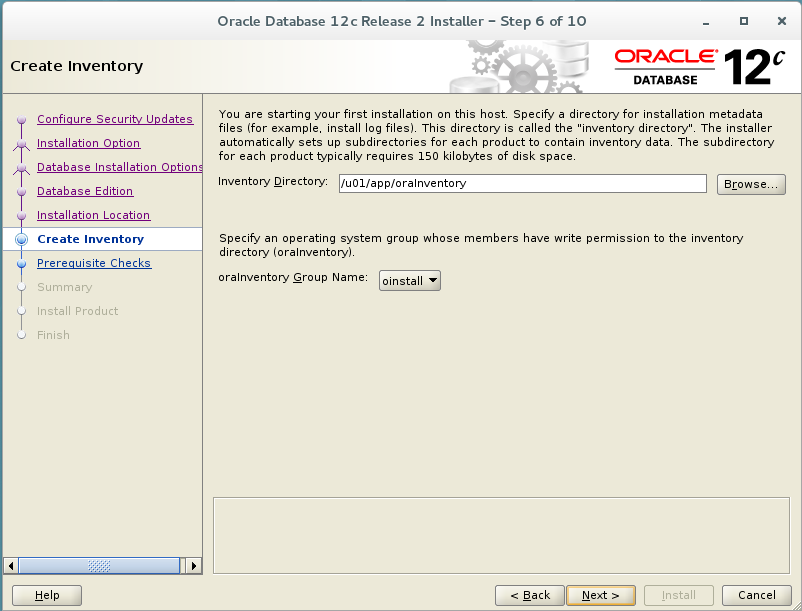Screen dimensions: 802x611
Task: Proceed with the Next button
Action: point(601,595)
